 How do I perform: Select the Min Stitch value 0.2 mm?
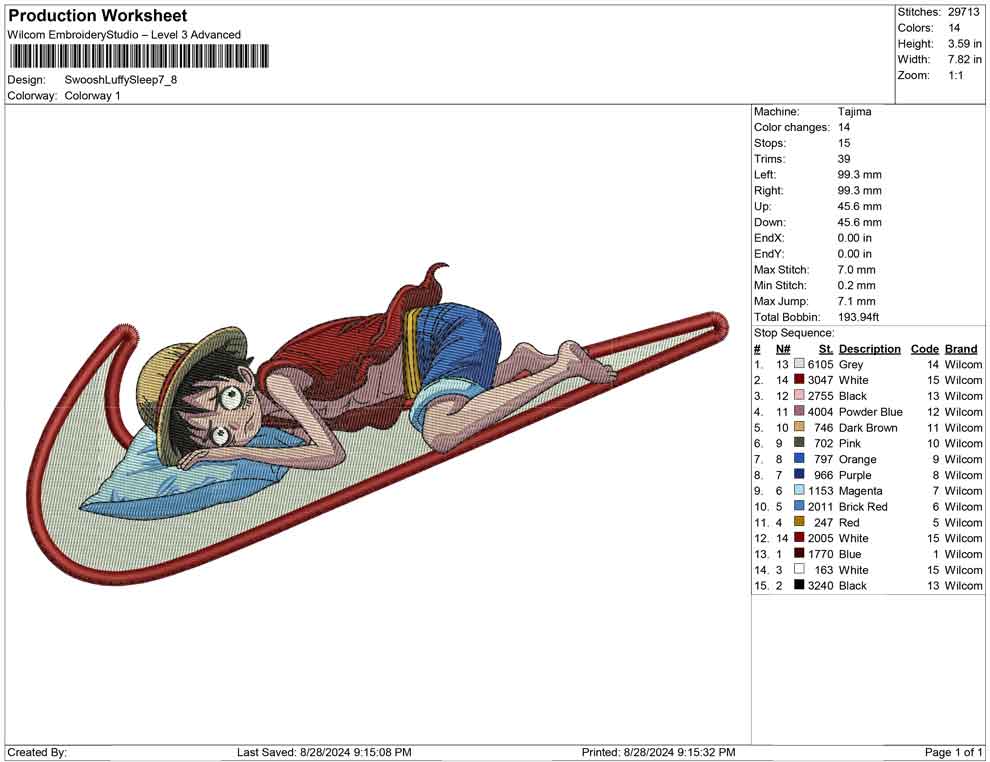pyautogui.click(x=856, y=285)
